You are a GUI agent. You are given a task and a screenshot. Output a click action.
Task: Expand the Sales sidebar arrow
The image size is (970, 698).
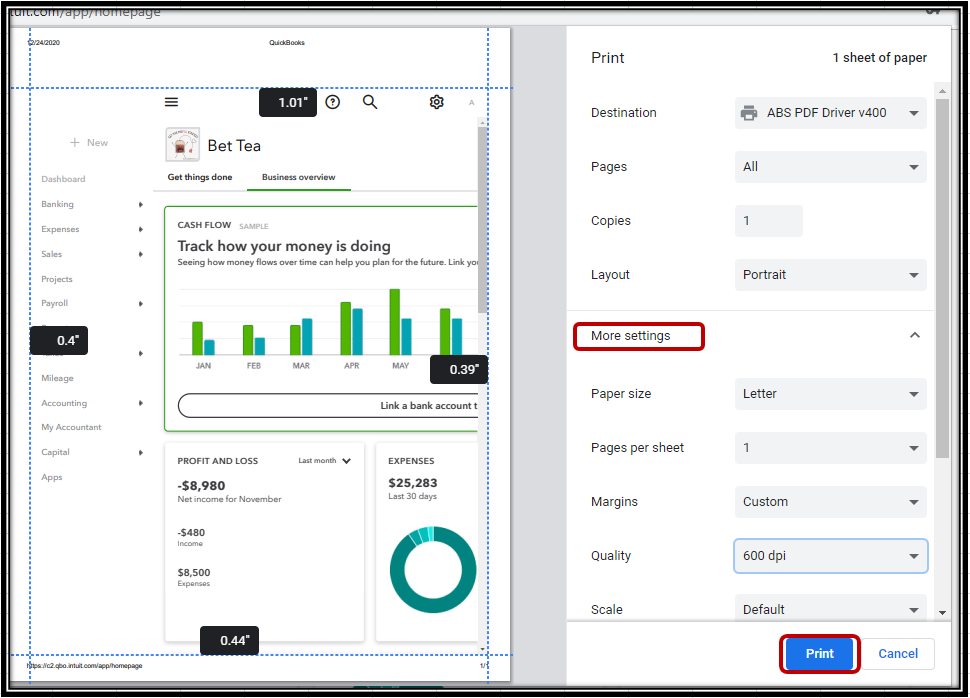click(141, 254)
